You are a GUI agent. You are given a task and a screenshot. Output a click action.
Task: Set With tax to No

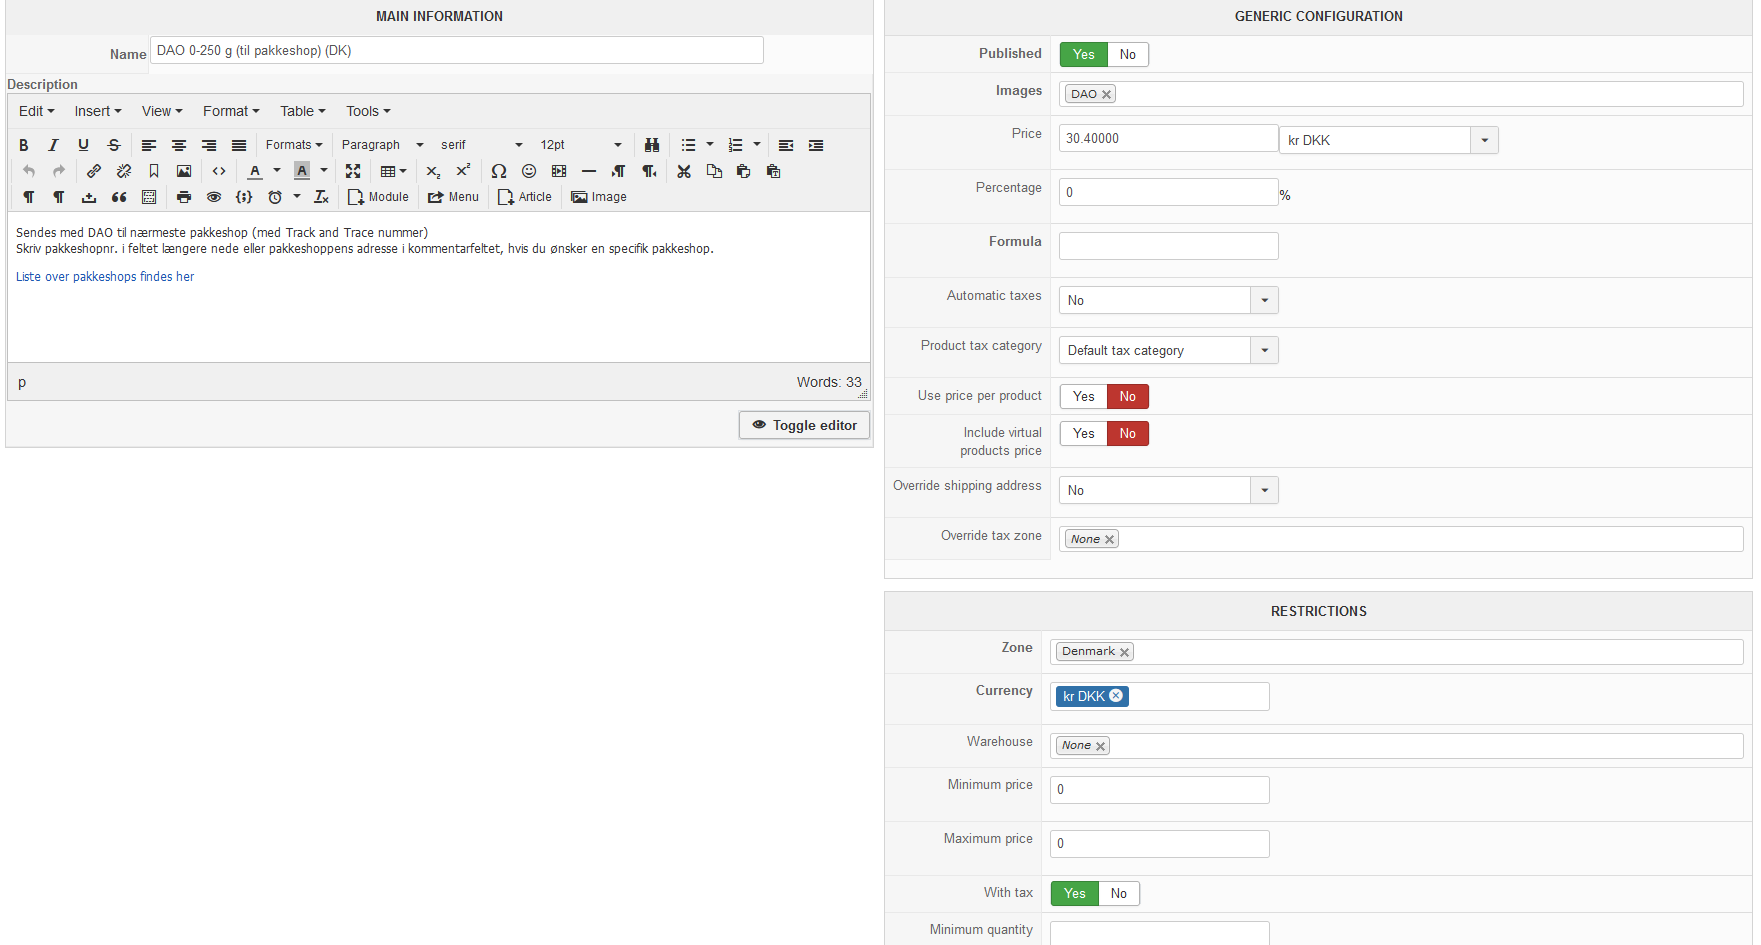pos(1118,893)
